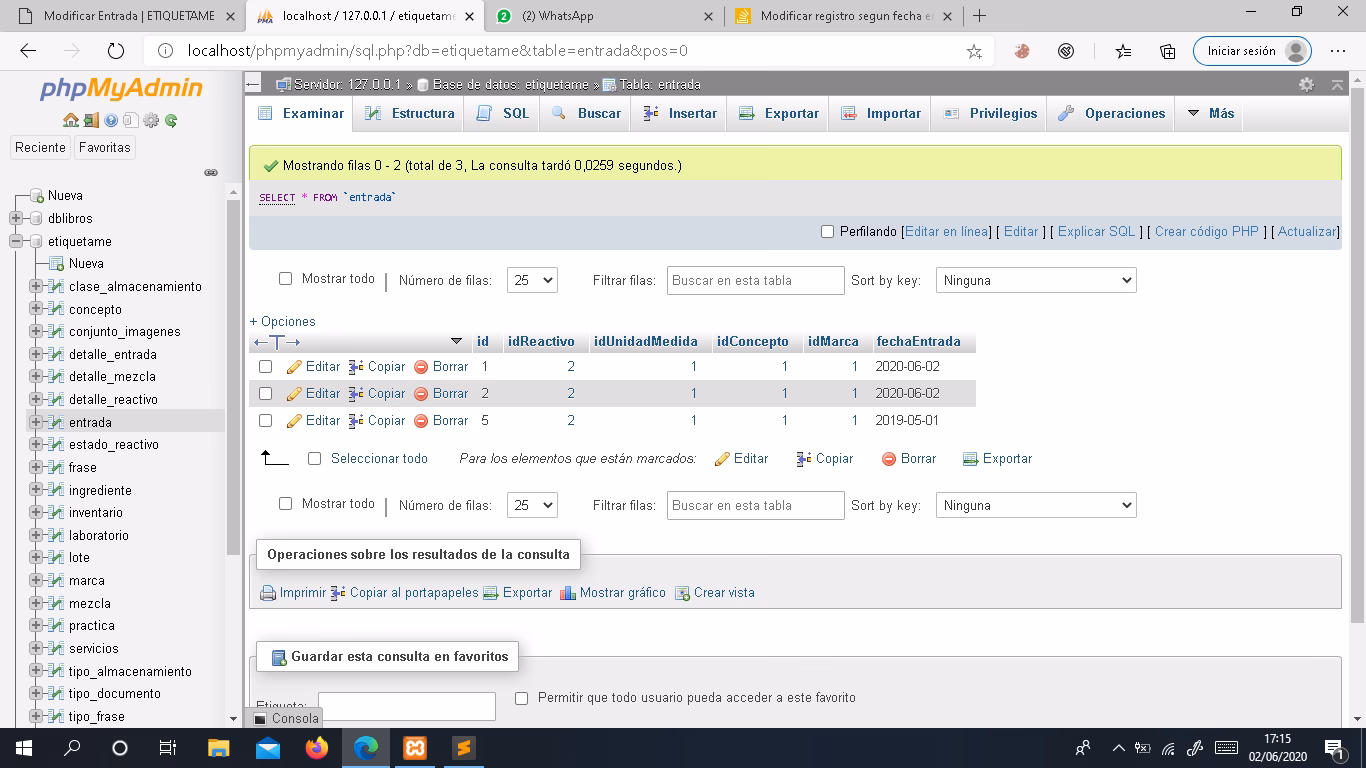Viewport: 1366px width, 768px height.
Task: Open the Más tab dropdown
Action: 1210,113
